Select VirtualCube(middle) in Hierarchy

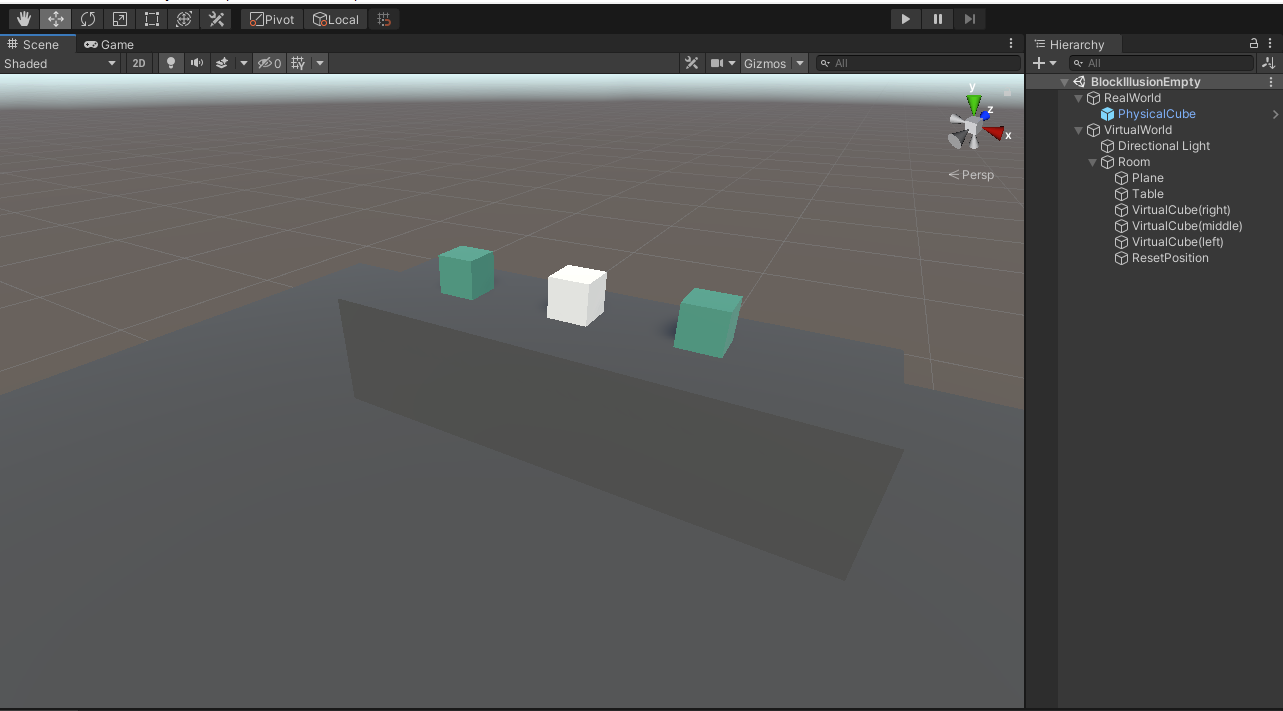point(1186,226)
